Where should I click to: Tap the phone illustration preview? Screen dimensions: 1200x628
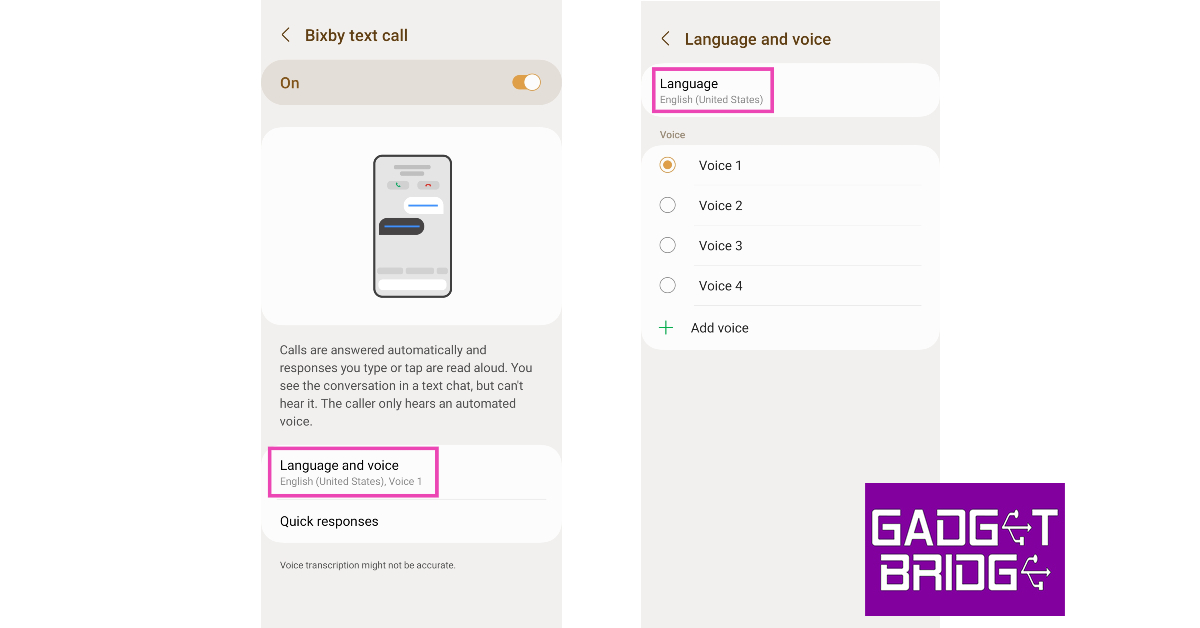pos(412,226)
